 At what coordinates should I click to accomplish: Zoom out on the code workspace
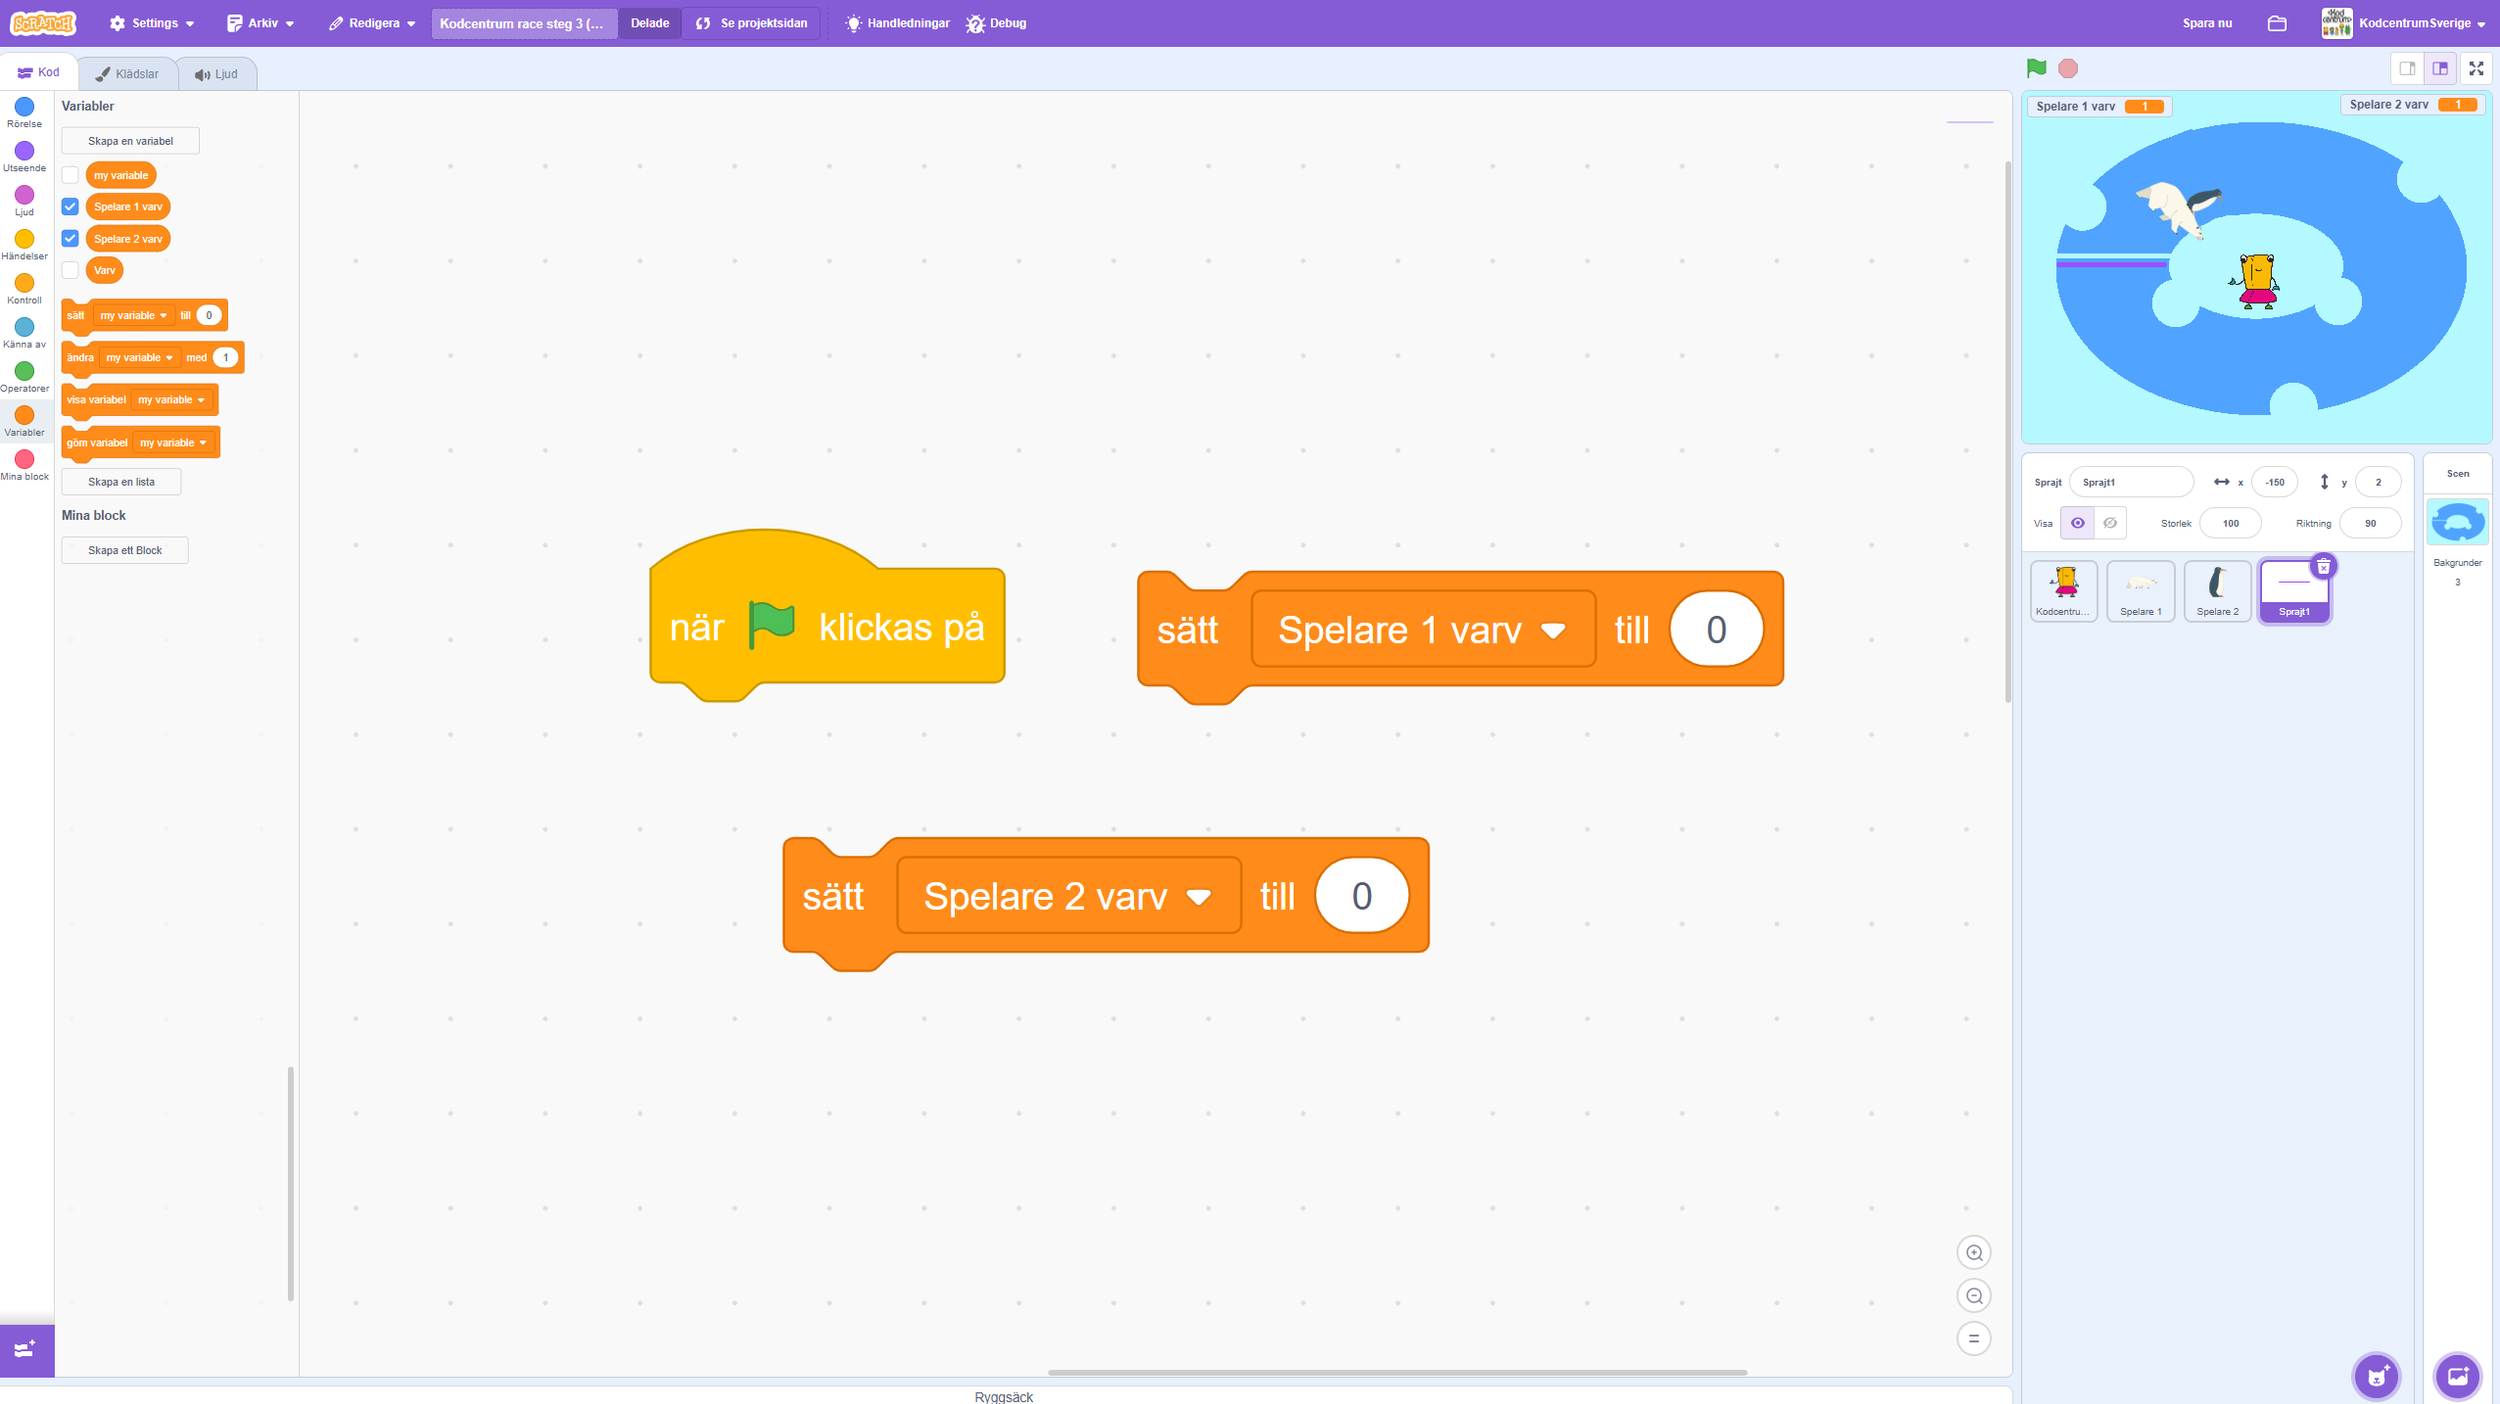point(1973,1295)
